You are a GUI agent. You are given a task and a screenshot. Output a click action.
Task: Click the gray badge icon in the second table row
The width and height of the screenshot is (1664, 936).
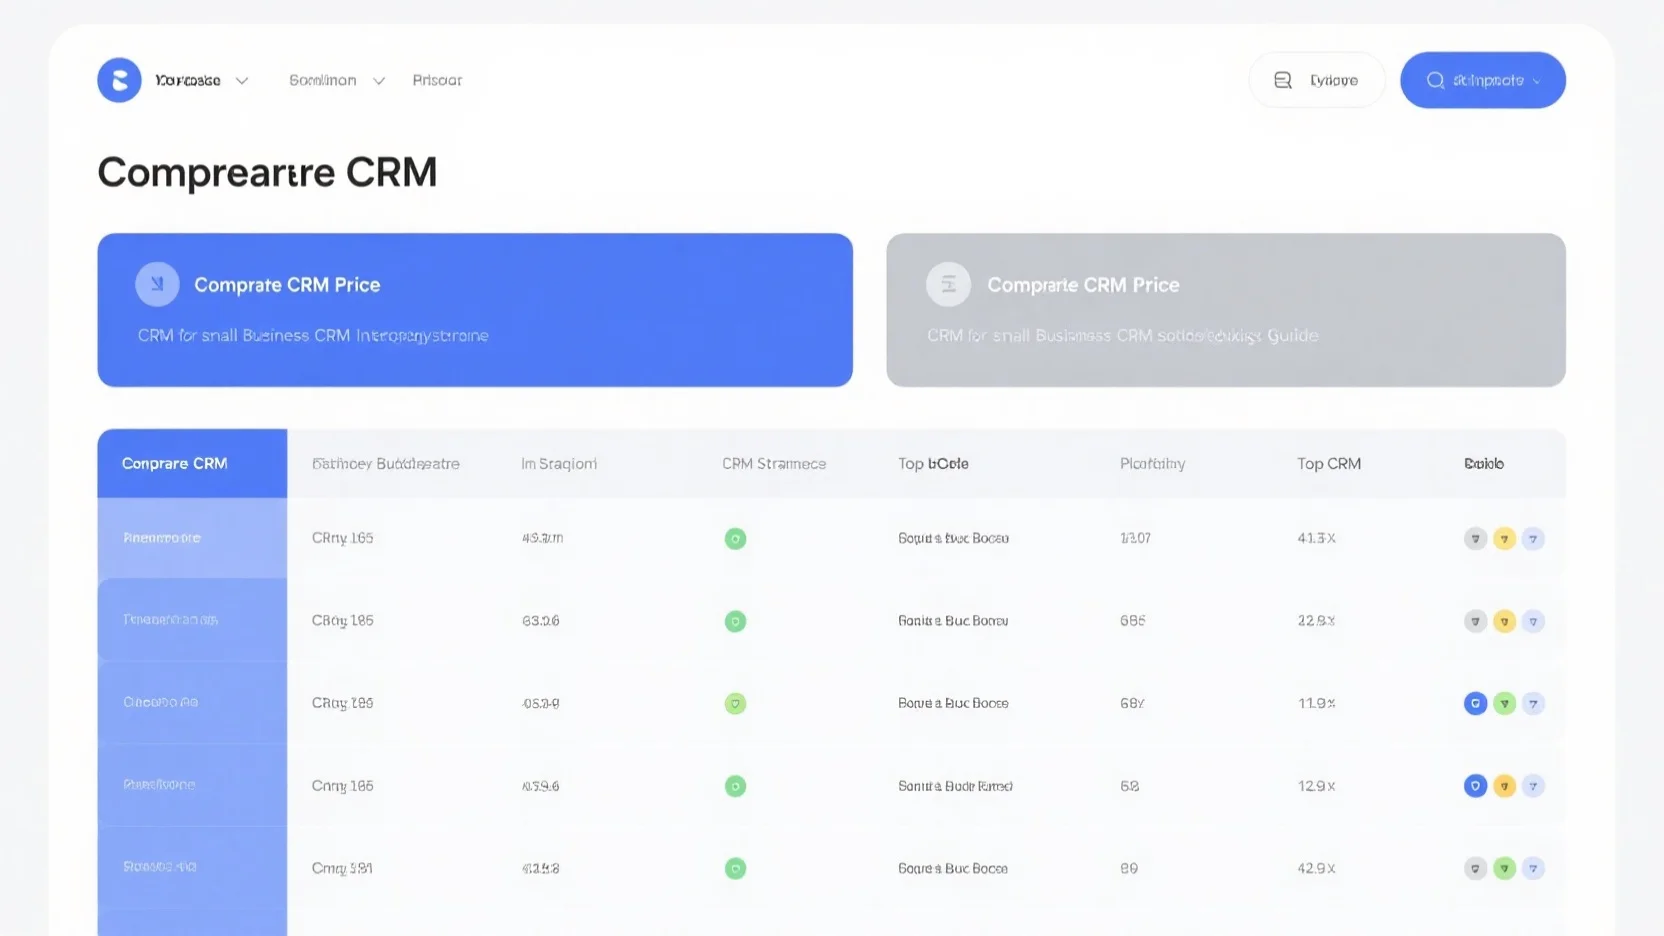pyautogui.click(x=1475, y=621)
